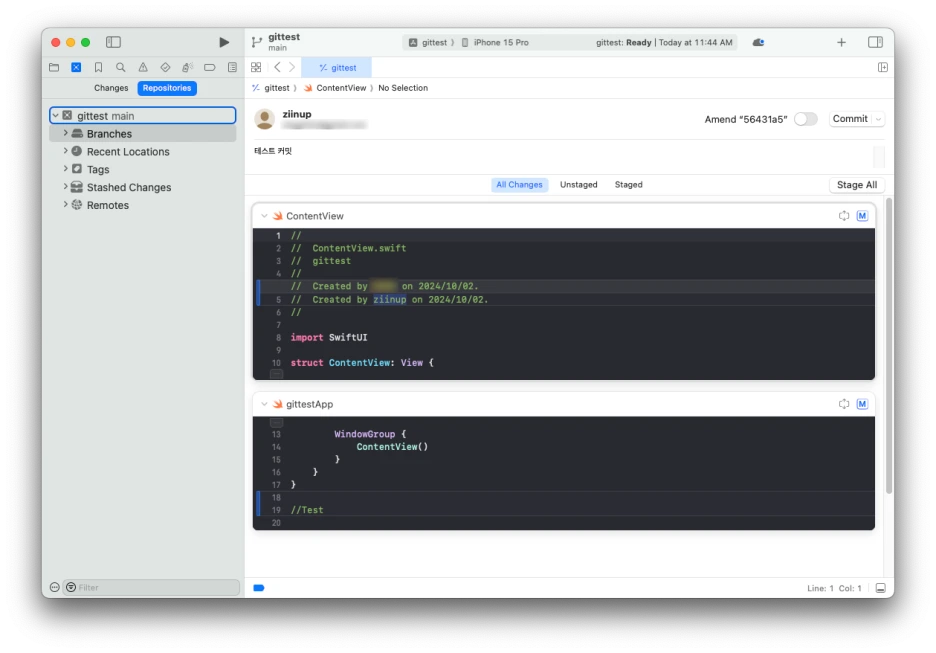Screen dimensions: 936x653
Task: Click the vertical scrollbar of the changes list
Action: coord(889,345)
